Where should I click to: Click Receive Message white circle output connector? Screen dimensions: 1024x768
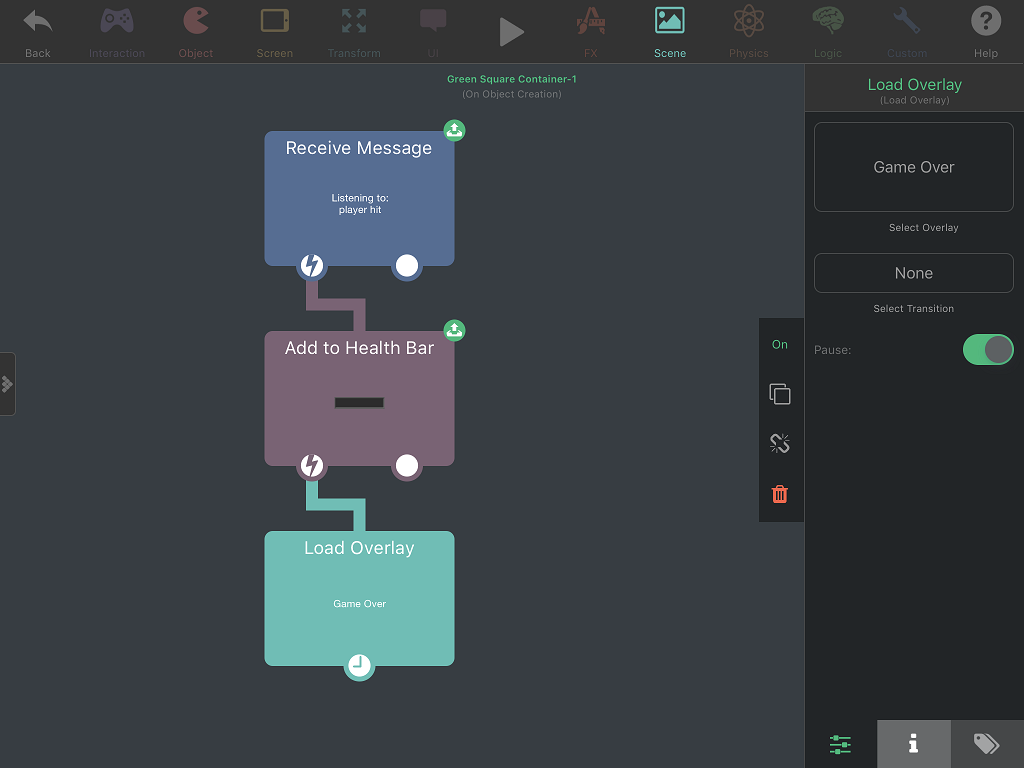click(x=407, y=266)
